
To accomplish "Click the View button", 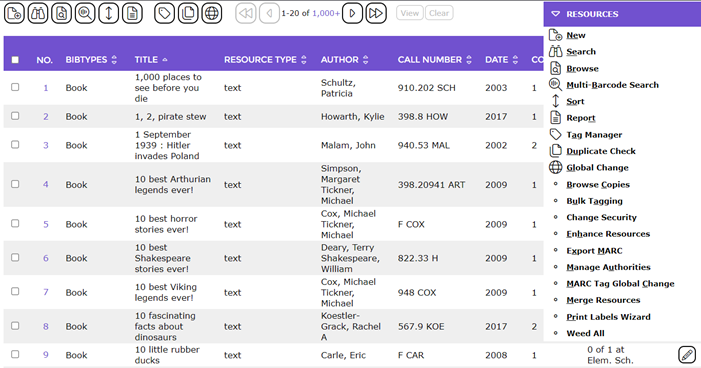I will 410,13.
